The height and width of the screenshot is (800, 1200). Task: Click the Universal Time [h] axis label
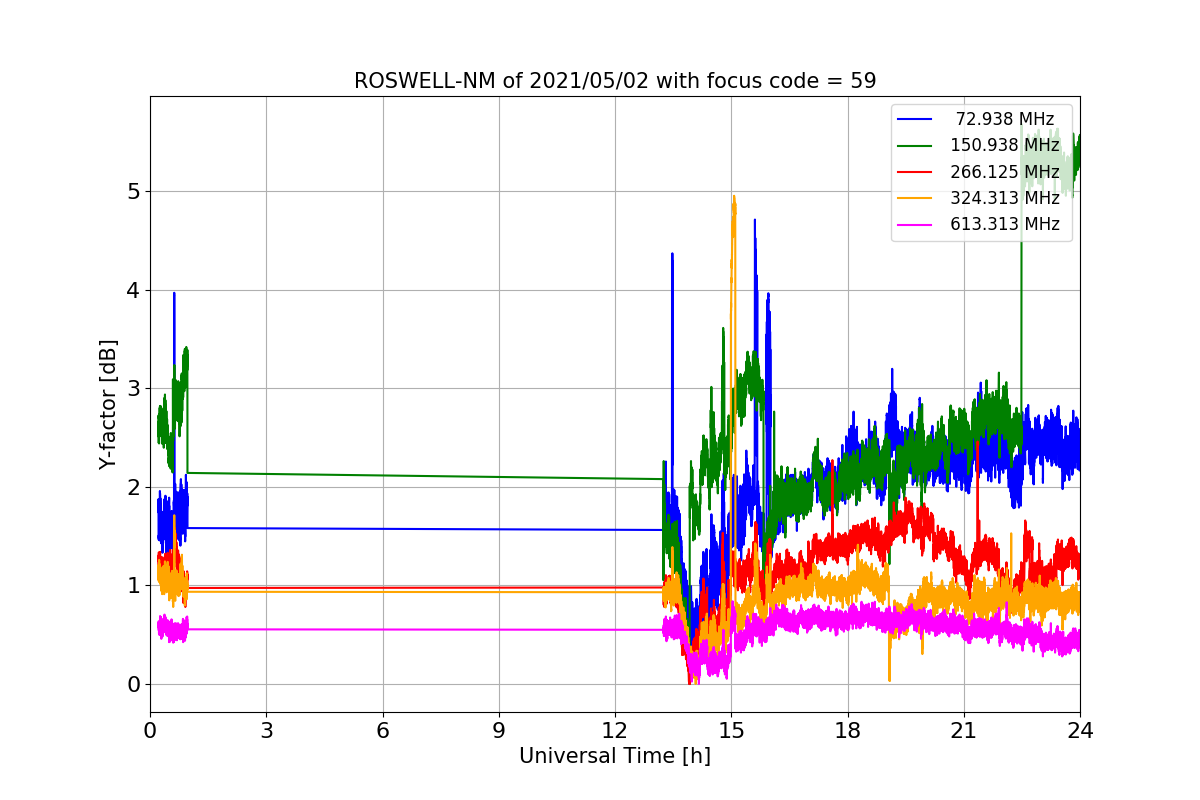pos(615,757)
